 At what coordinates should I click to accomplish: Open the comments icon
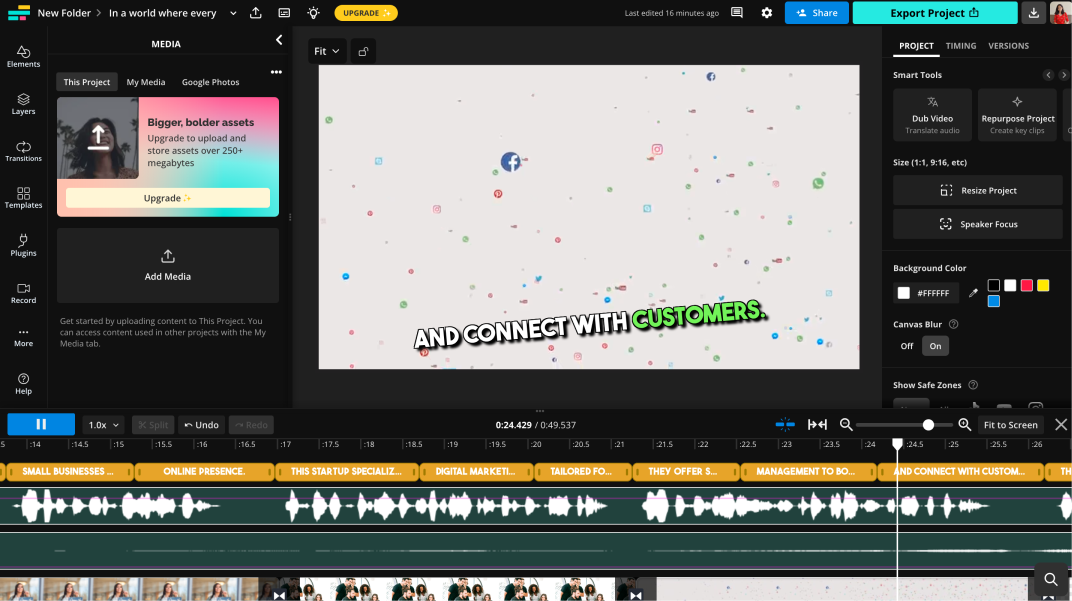pyautogui.click(x=736, y=13)
